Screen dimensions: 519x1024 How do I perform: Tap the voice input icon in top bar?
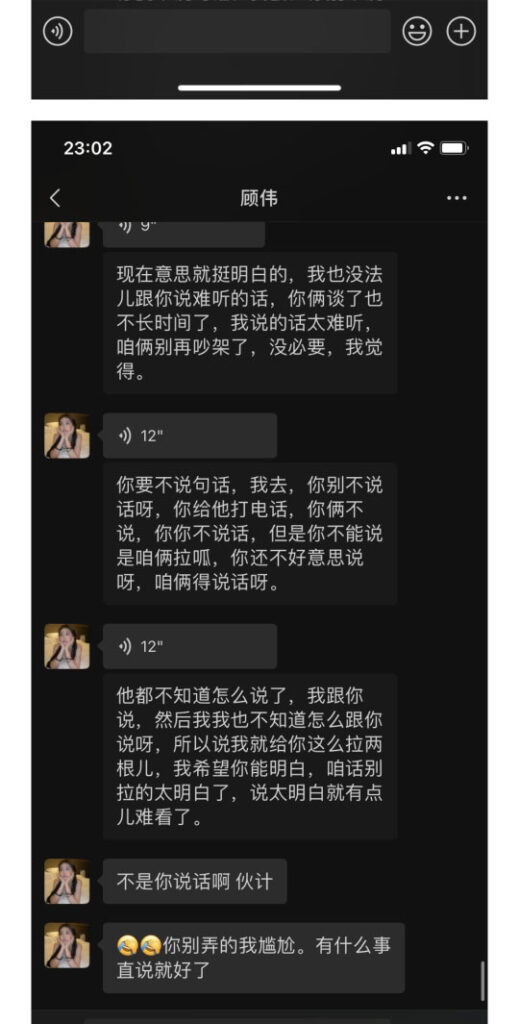[57, 31]
